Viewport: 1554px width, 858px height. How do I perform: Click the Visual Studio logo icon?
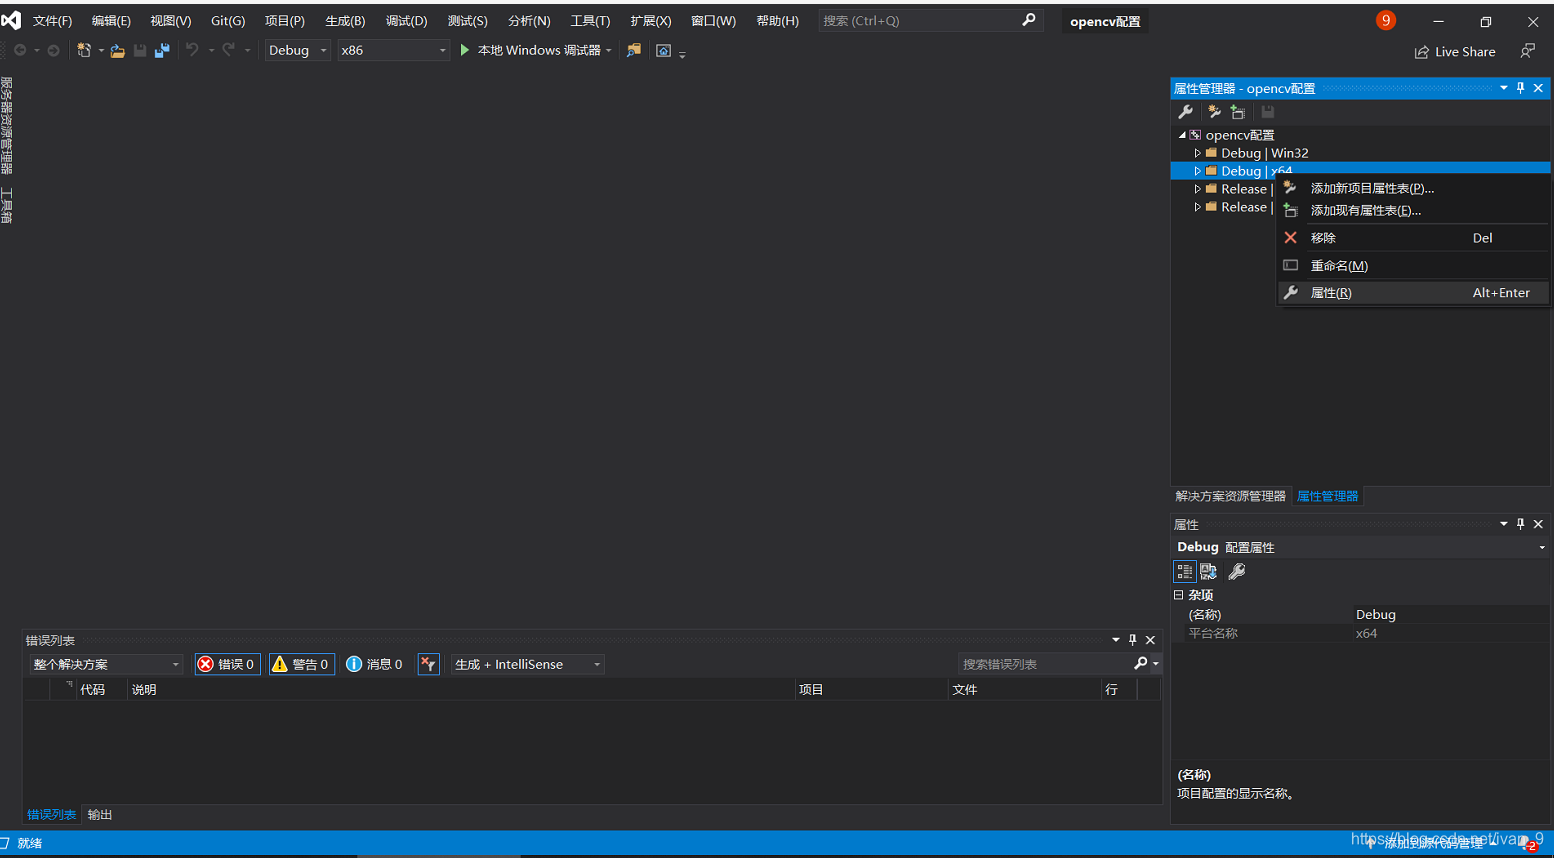pos(11,20)
